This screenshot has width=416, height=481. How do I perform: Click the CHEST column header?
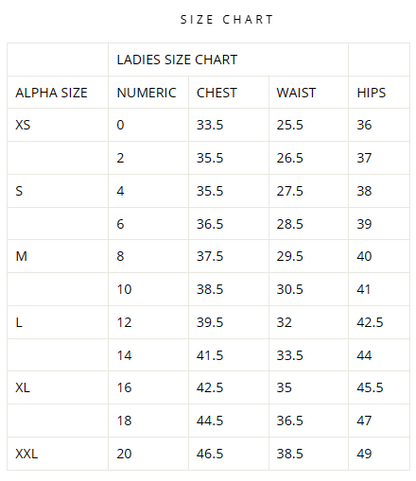click(229, 92)
